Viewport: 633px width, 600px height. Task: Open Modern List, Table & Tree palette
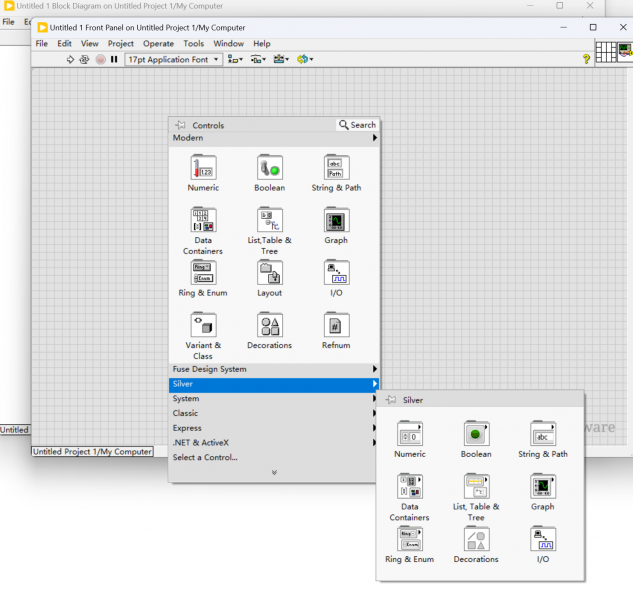[270, 231]
